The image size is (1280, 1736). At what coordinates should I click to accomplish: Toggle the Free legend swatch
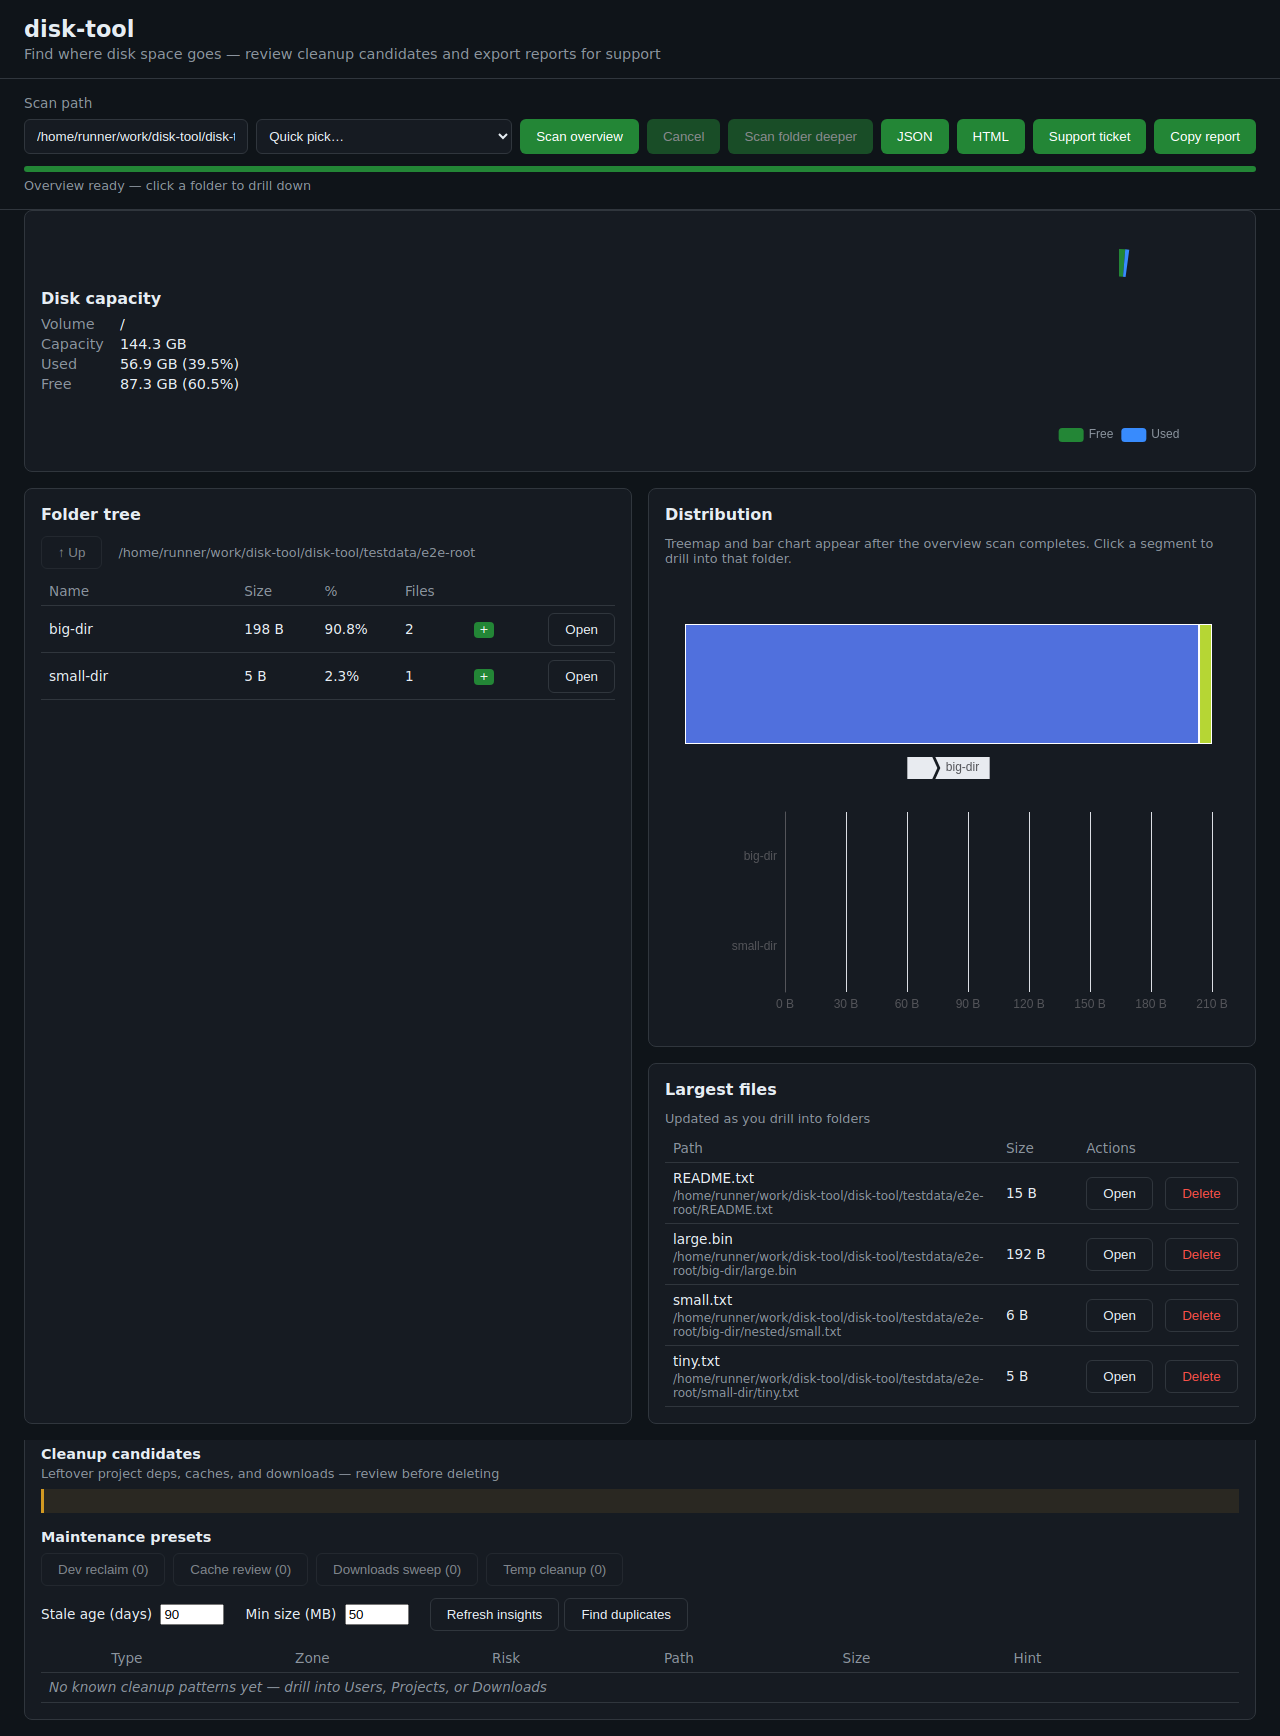pos(1071,434)
